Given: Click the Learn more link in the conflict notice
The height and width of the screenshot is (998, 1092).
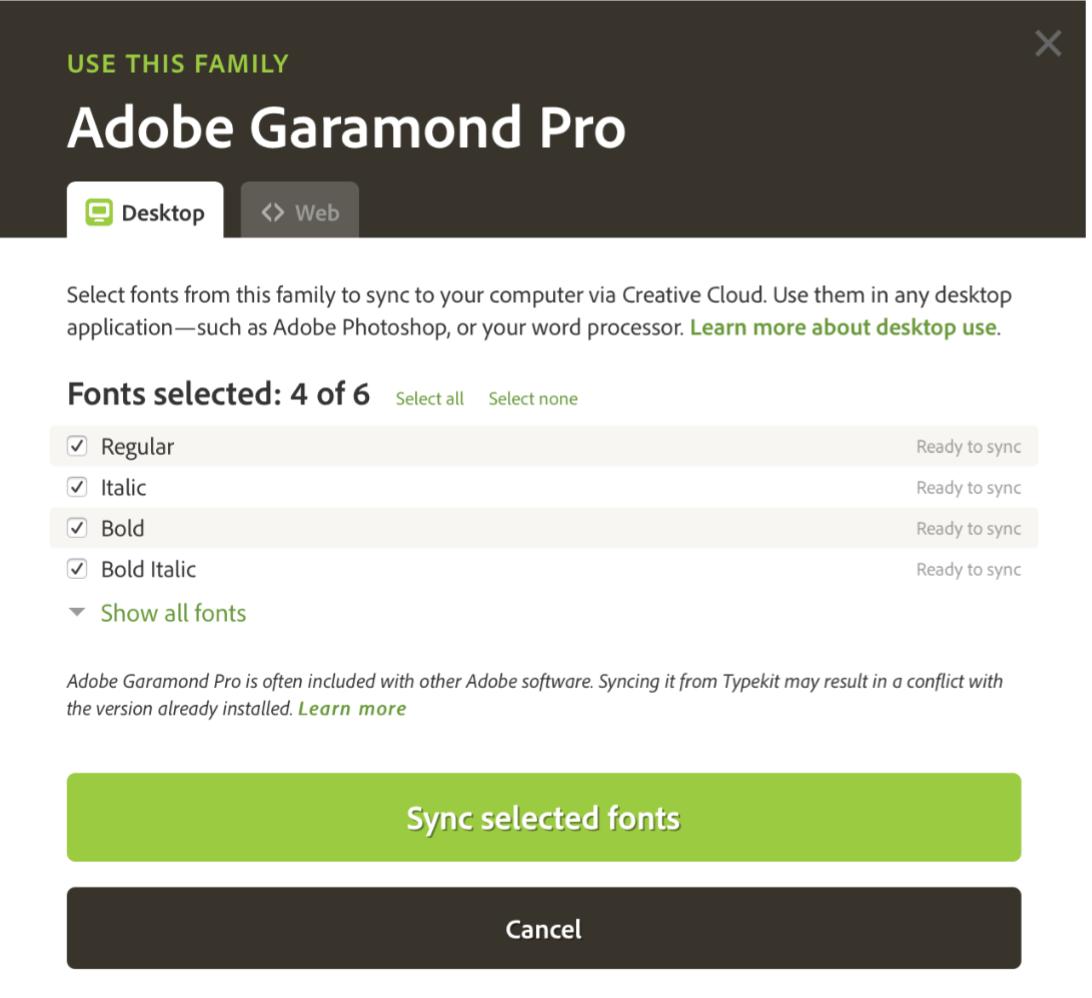Looking at the screenshot, I should point(352,708).
